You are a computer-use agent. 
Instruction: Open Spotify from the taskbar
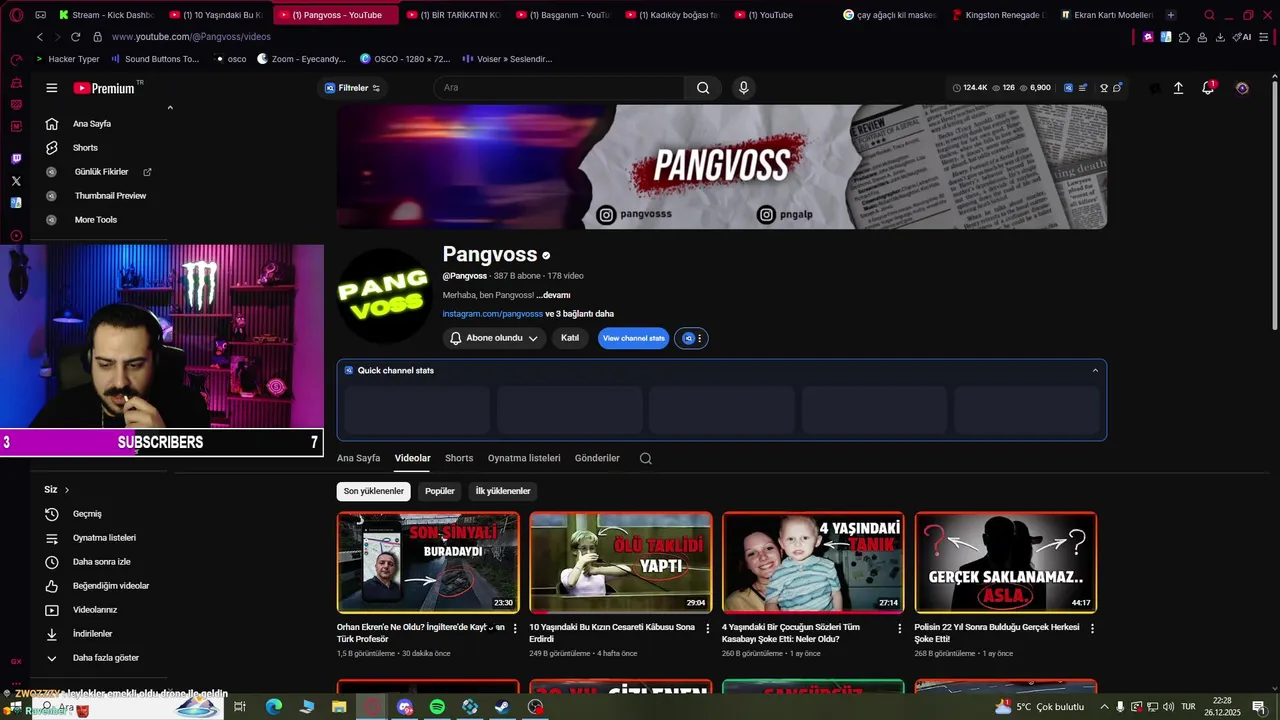[437, 707]
